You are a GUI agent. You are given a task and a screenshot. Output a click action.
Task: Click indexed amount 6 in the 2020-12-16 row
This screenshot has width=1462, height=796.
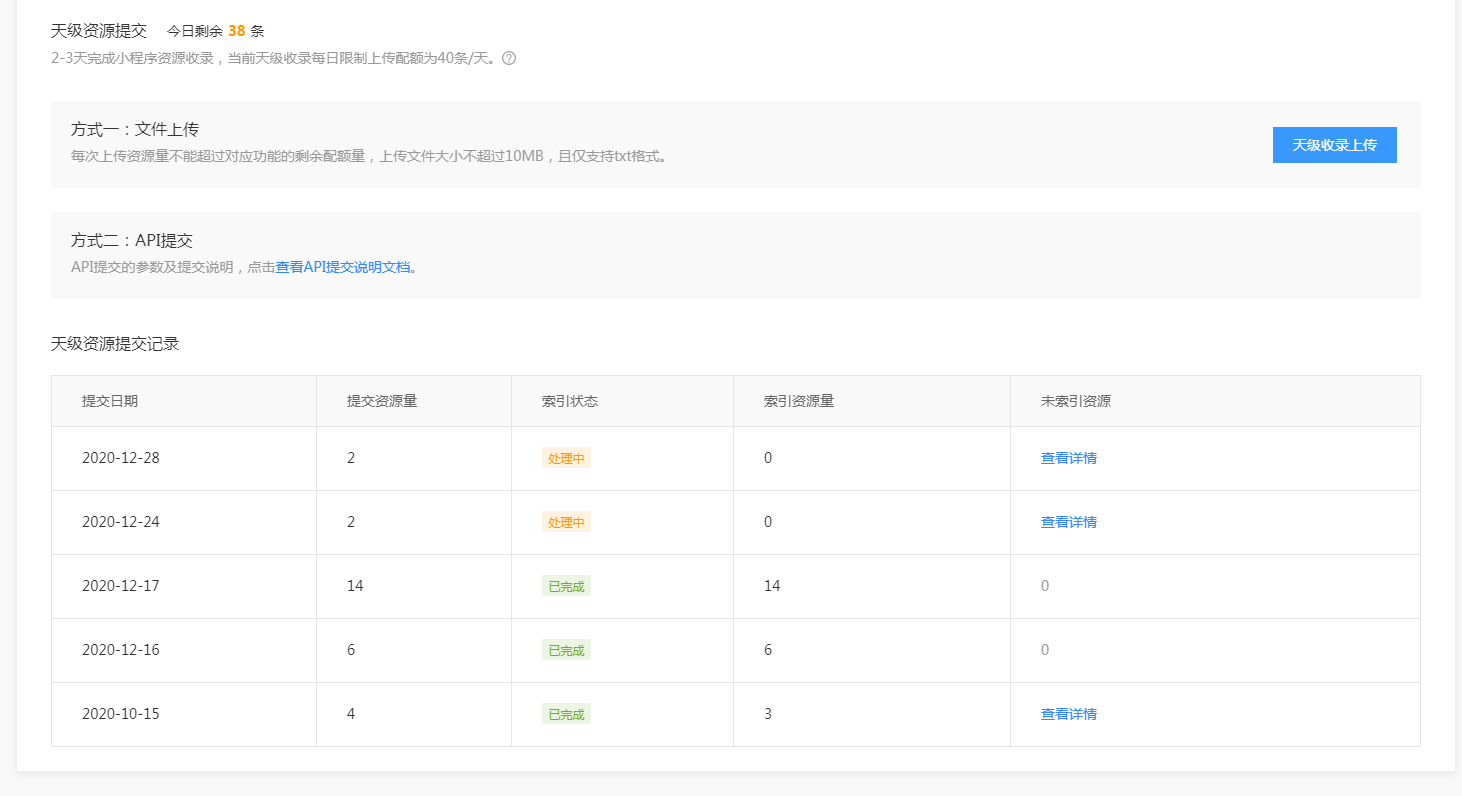(x=768, y=650)
